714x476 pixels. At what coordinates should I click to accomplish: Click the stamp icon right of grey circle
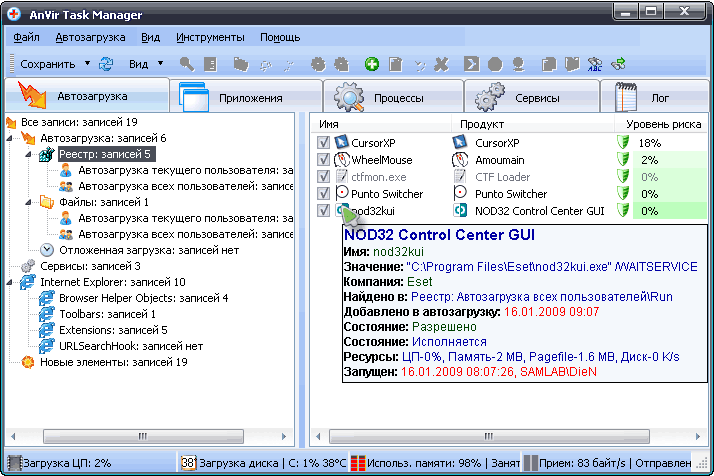(518, 64)
